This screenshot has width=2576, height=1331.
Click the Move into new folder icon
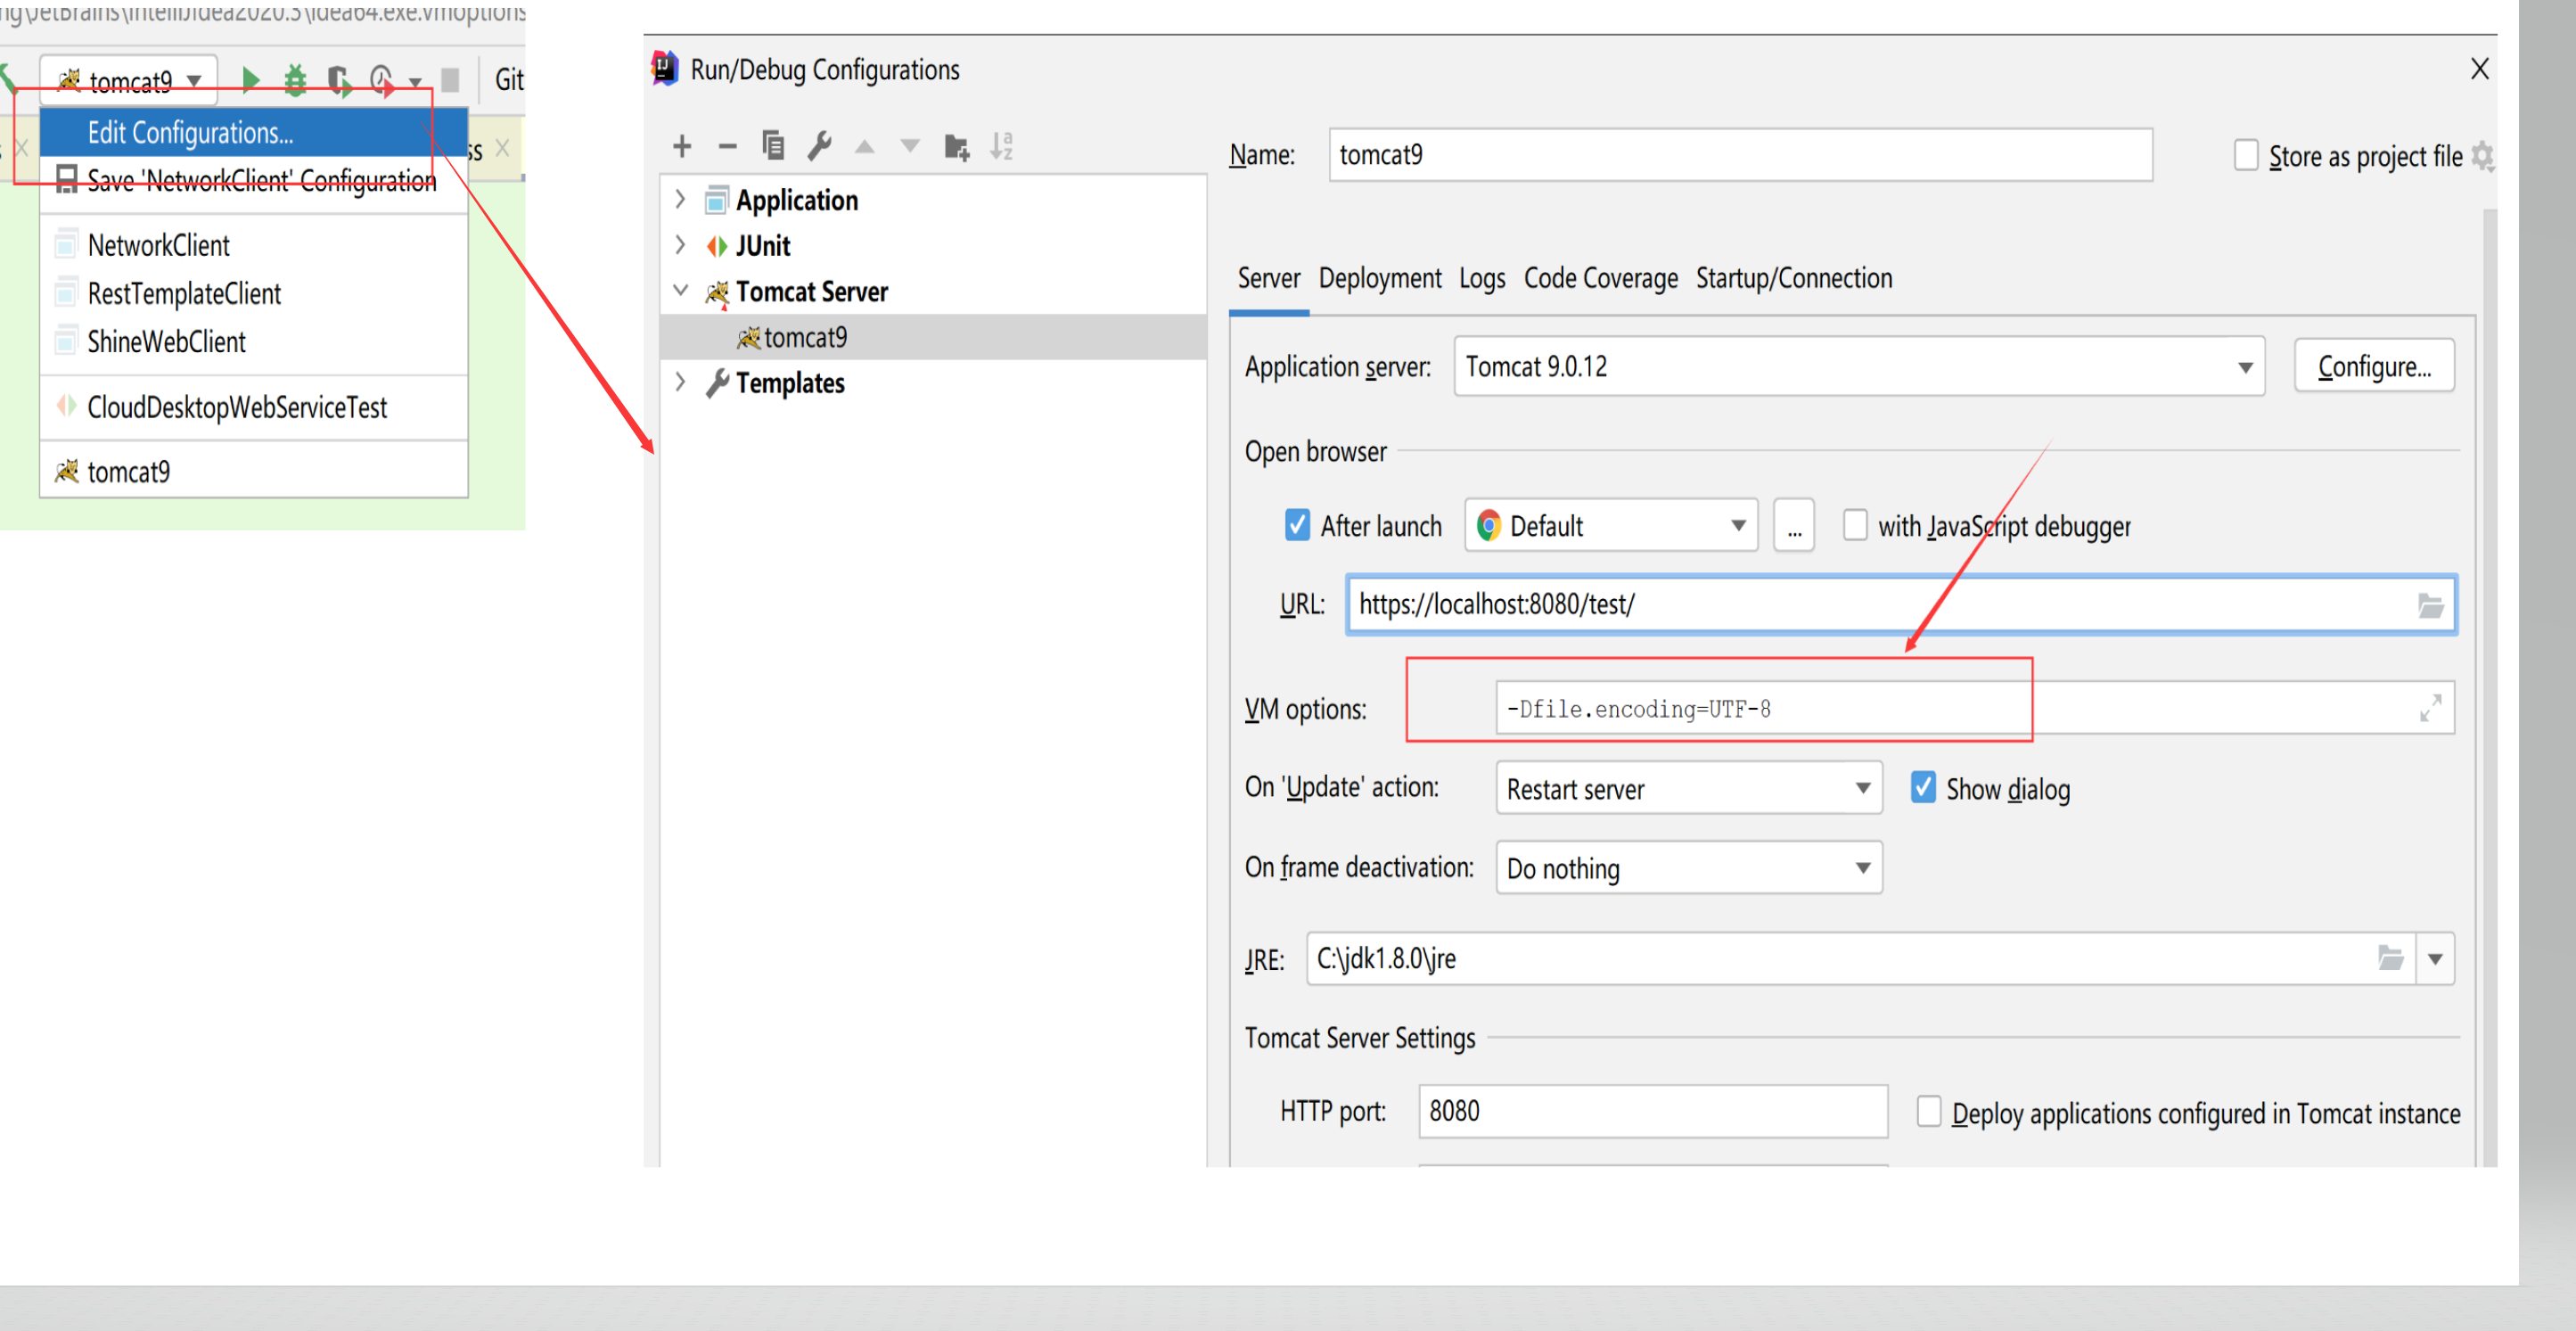[x=956, y=147]
